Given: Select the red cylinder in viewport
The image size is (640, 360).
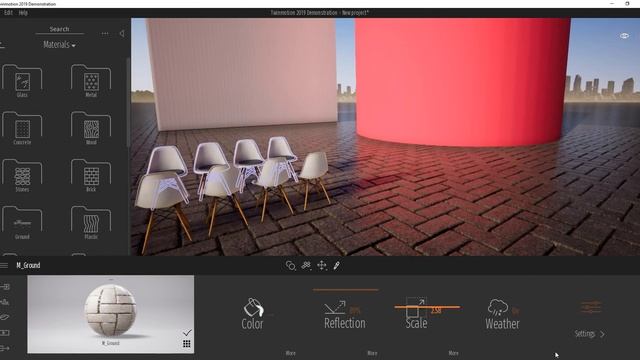Looking at the screenshot, I should pyautogui.click(x=461, y=82).
